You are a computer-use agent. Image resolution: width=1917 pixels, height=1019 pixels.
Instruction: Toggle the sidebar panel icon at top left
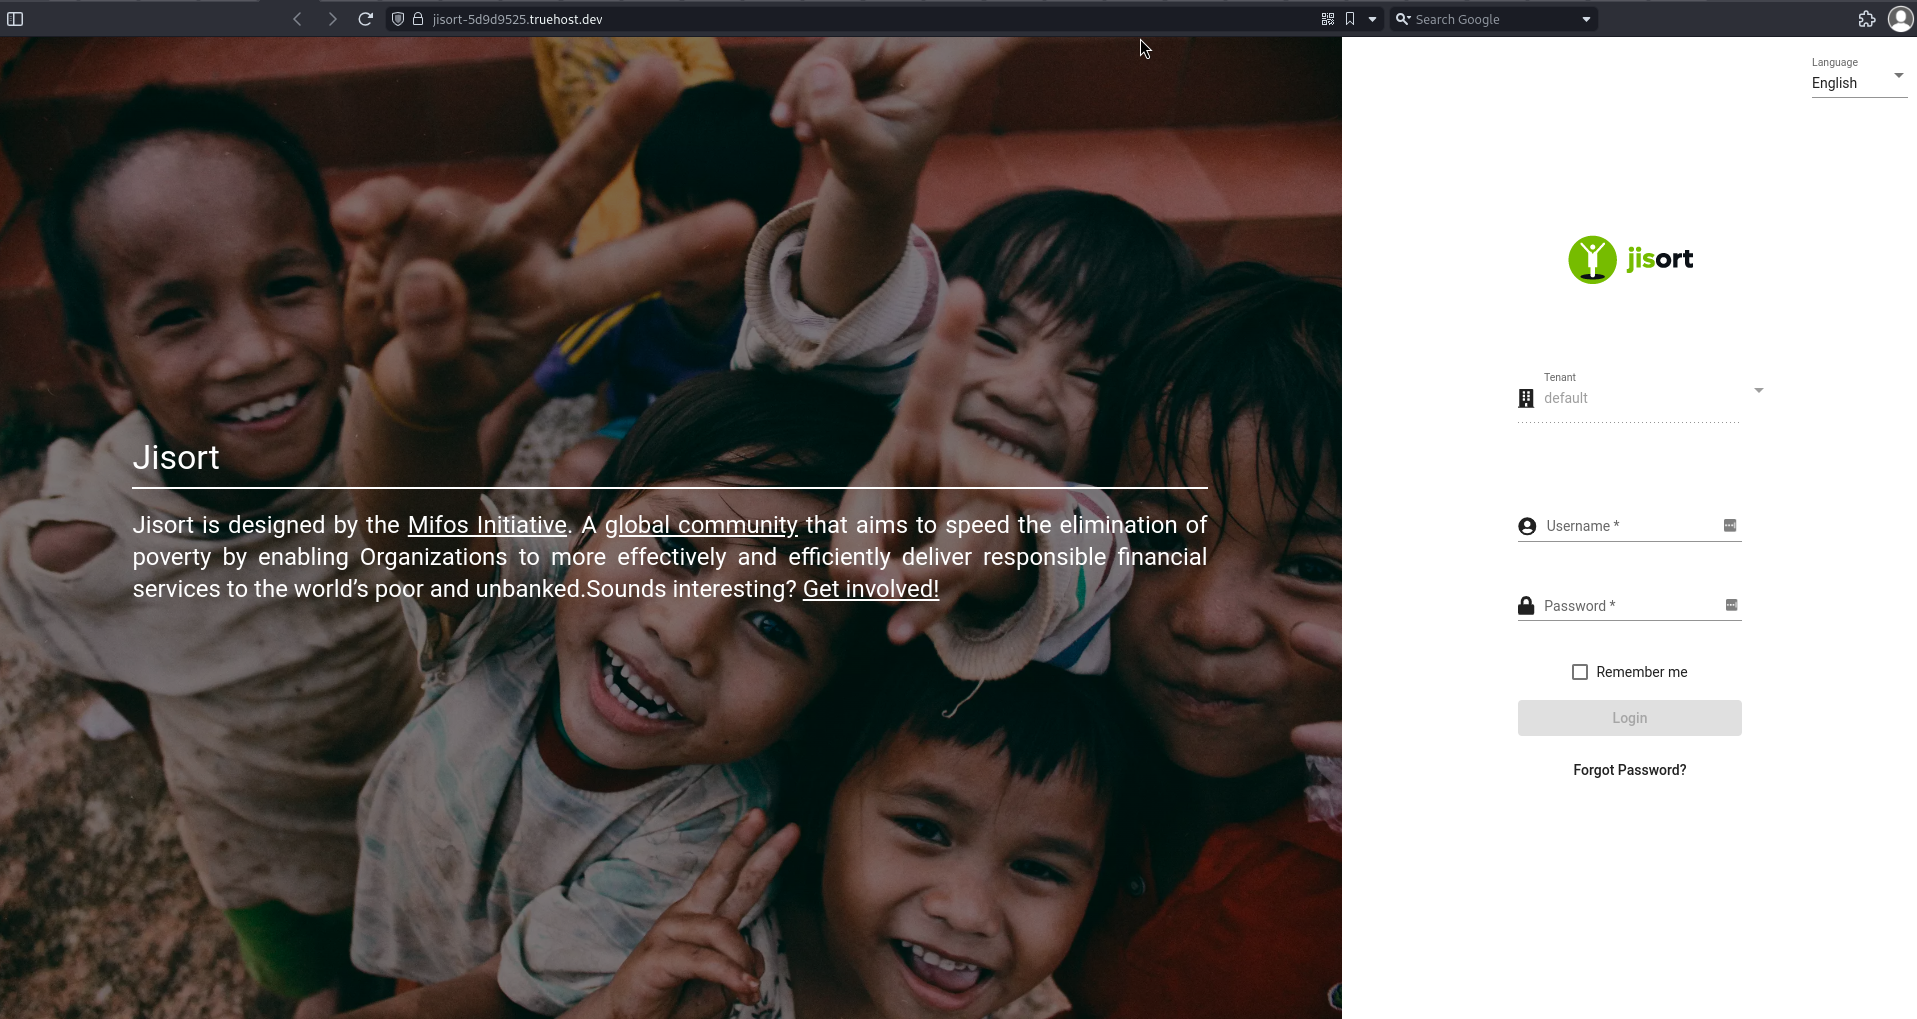click(x=16, y=18)
